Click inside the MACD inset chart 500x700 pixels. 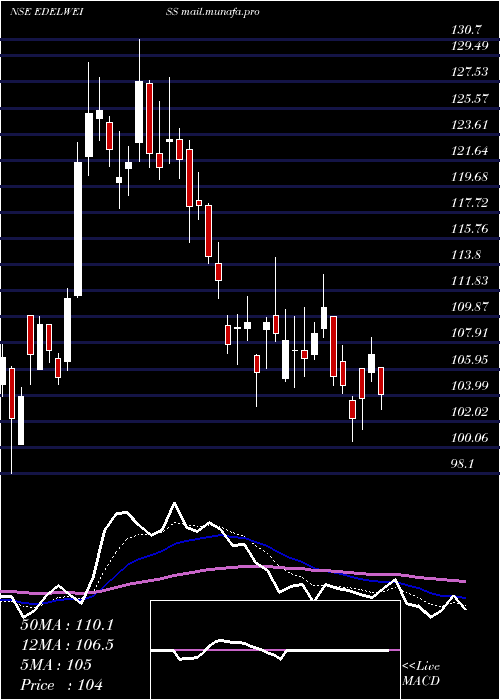275,650
